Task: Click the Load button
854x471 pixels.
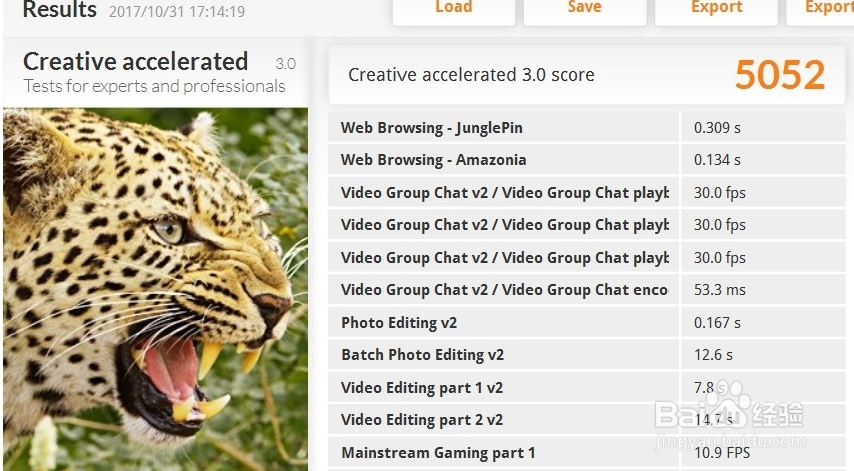Action: (453, 8)
